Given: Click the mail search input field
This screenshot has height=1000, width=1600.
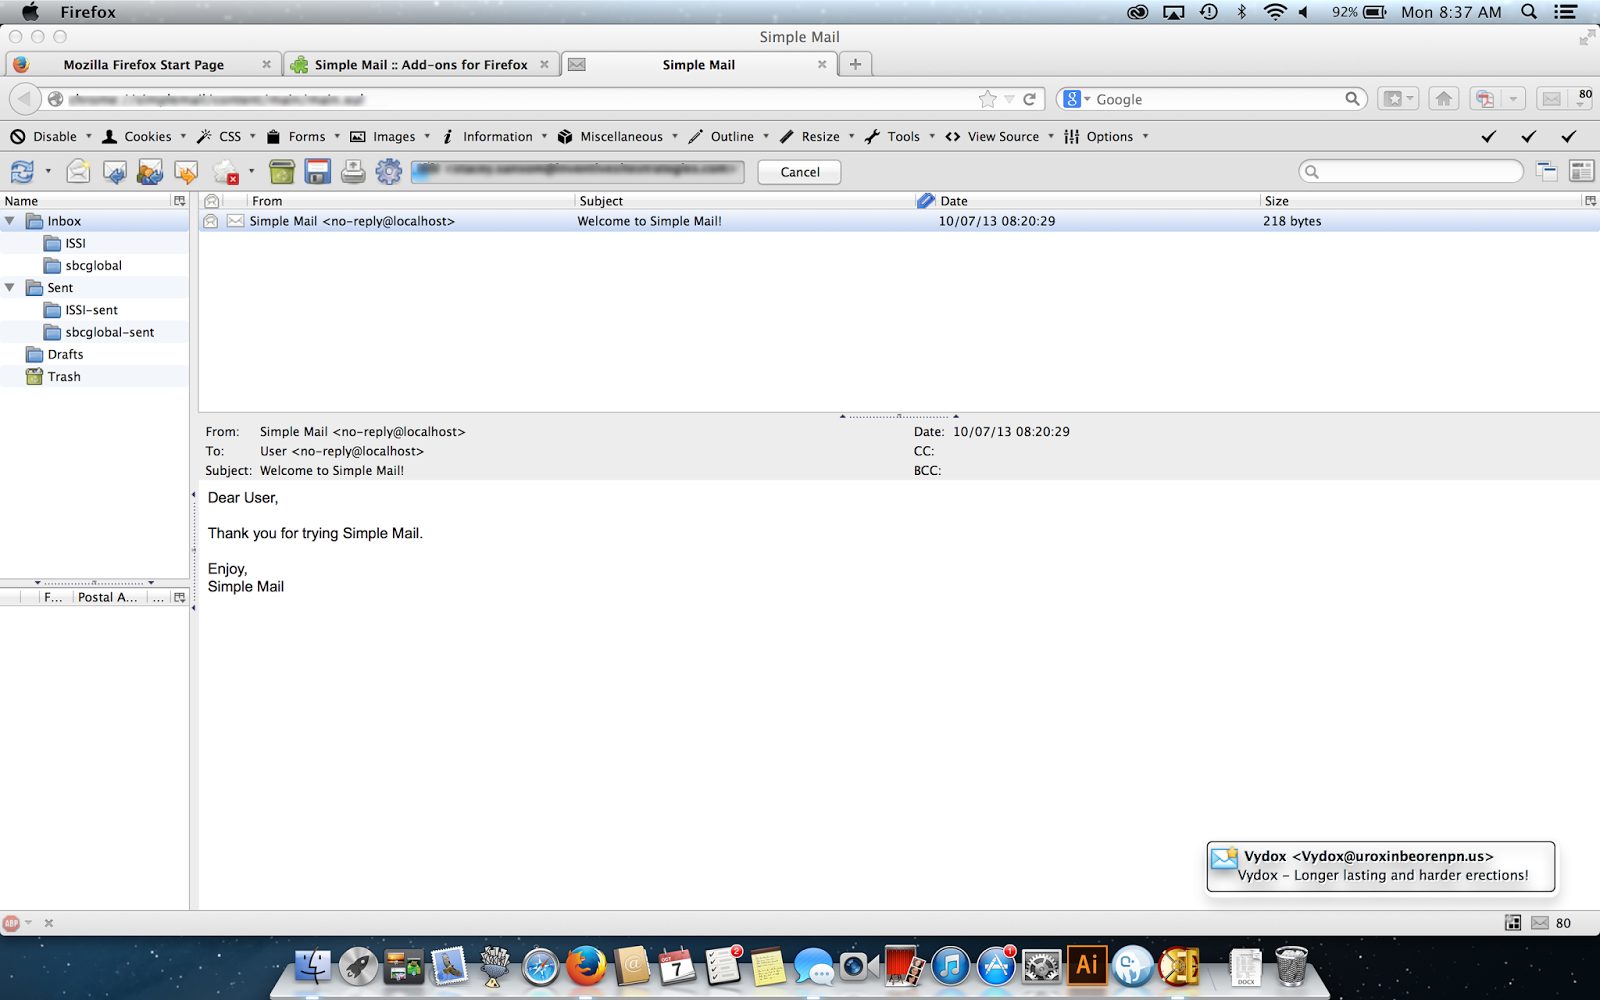Looking at the screenshot, I should 1411,172.
